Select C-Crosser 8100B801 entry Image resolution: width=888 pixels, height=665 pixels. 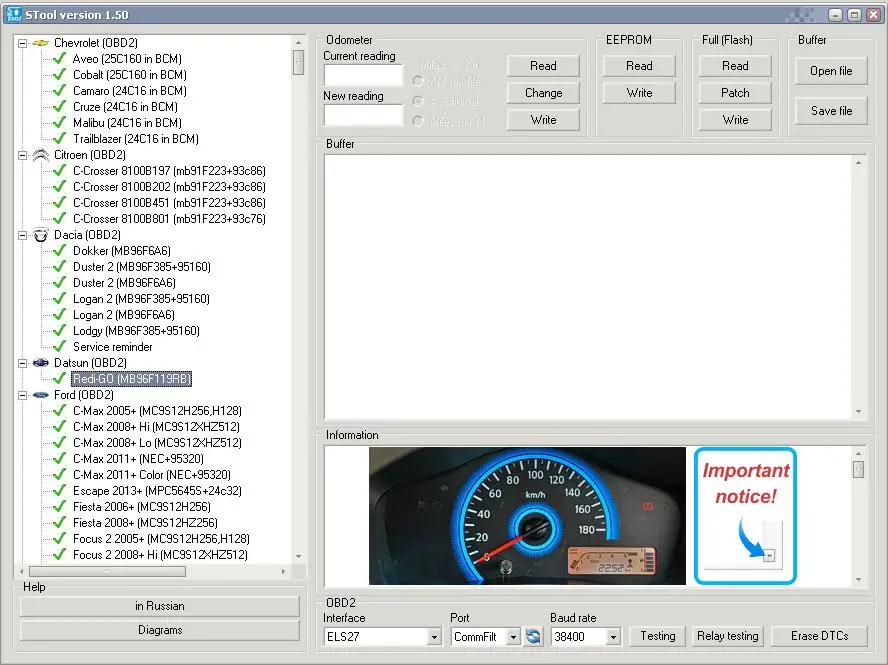pyautogui.click(x=169, y=219)
